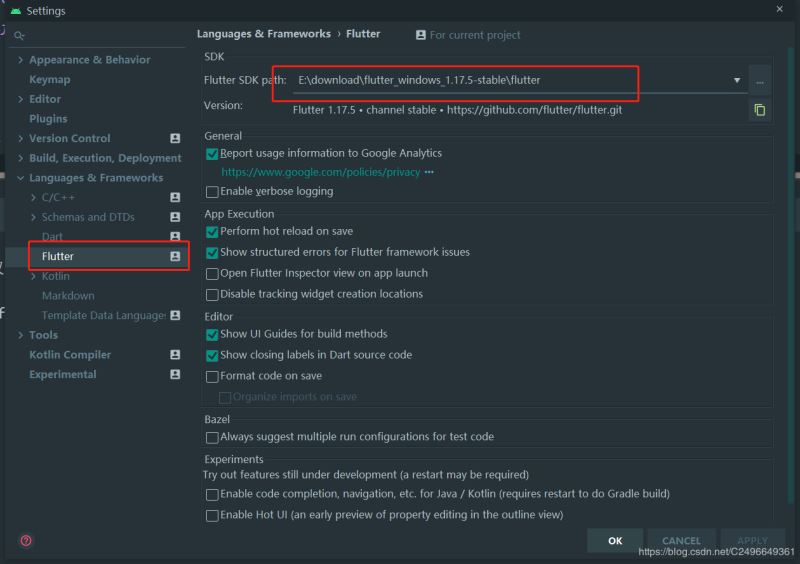Click the search icon in settings sidebar
Image resolution: width=800 pixels, height=564 pixels.
(x=19, y=36)
